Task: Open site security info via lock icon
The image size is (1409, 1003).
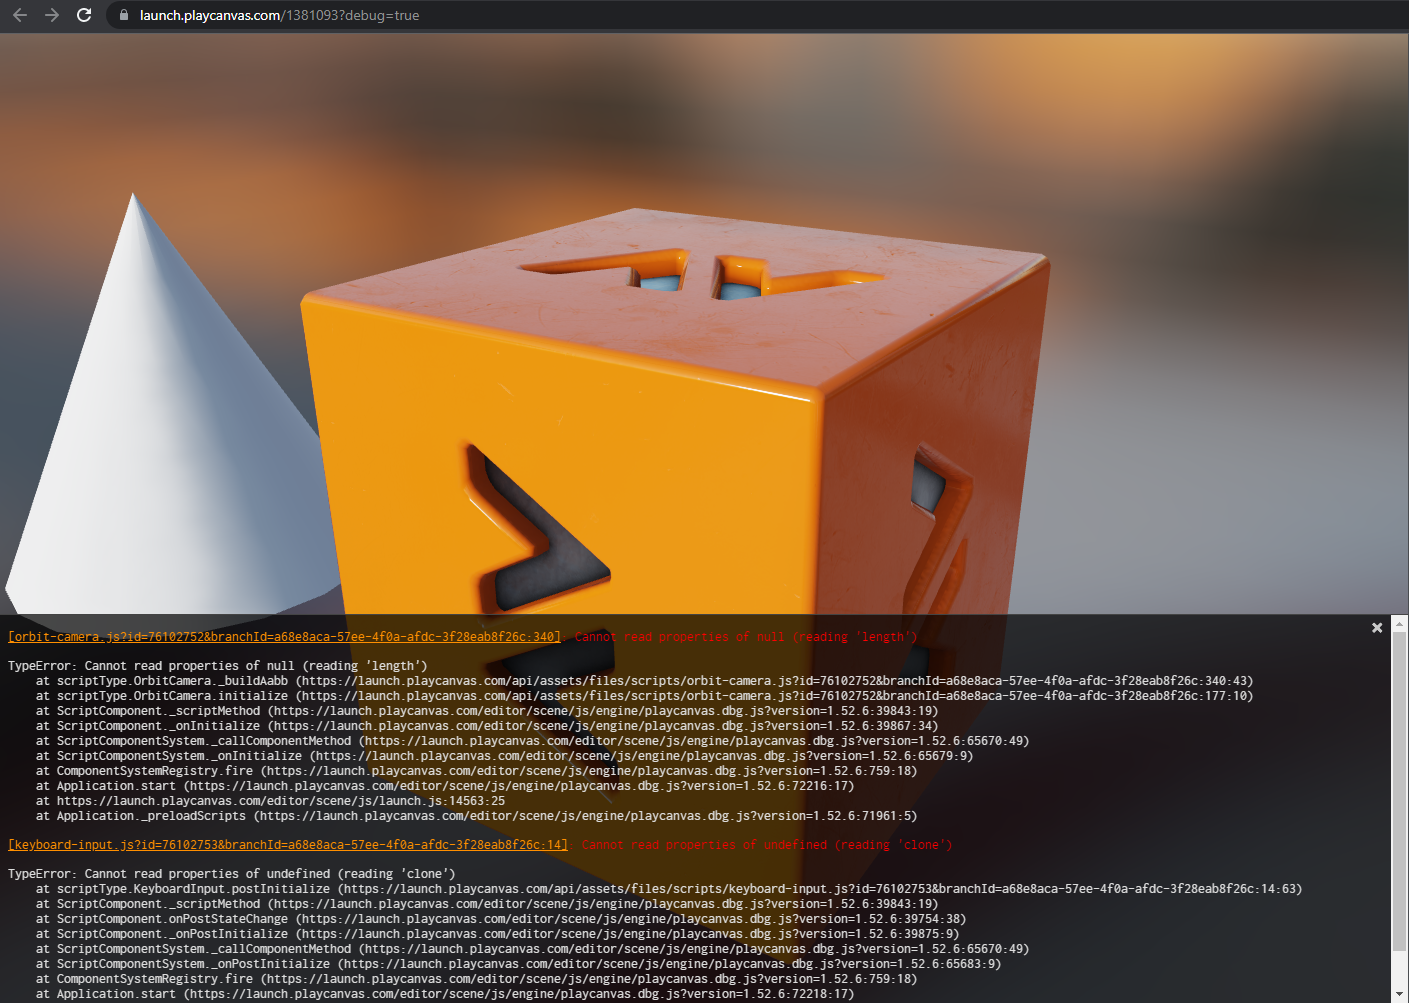Action: click(x=123, y=15)
